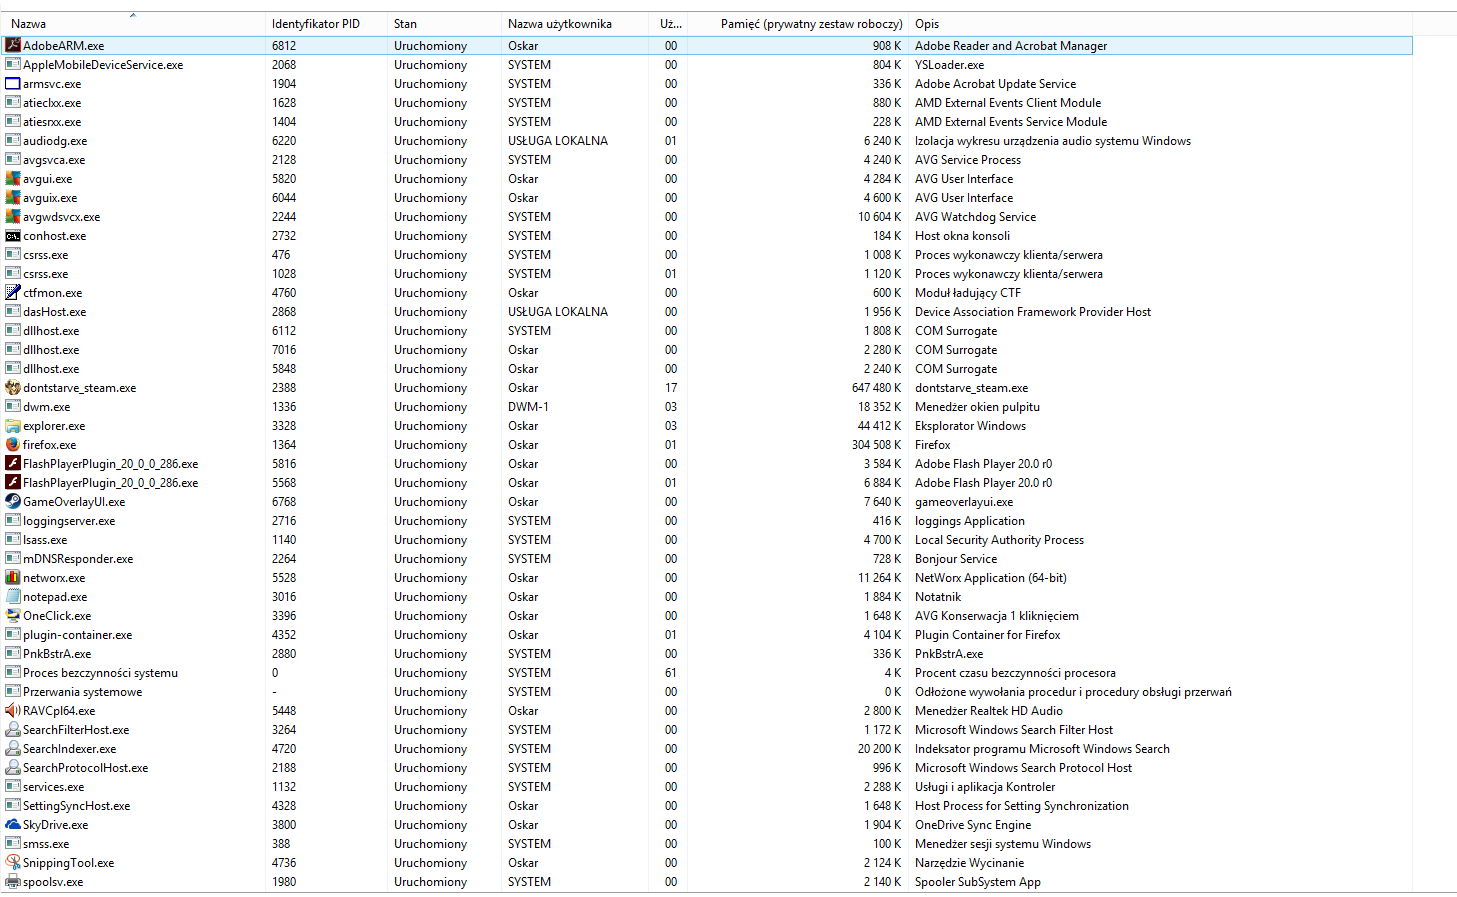Image resolution: width=1457 pixels, height=897 pixels.
Task: Click the avgui.exe AVG icon
Action: click(x=13, y=178)
